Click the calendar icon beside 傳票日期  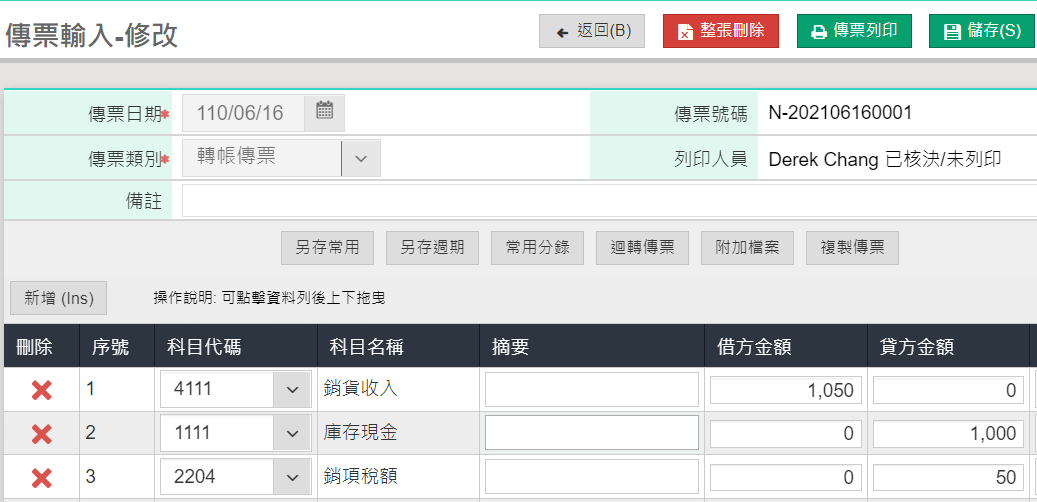pyautogui.click(x=324, y=112)
